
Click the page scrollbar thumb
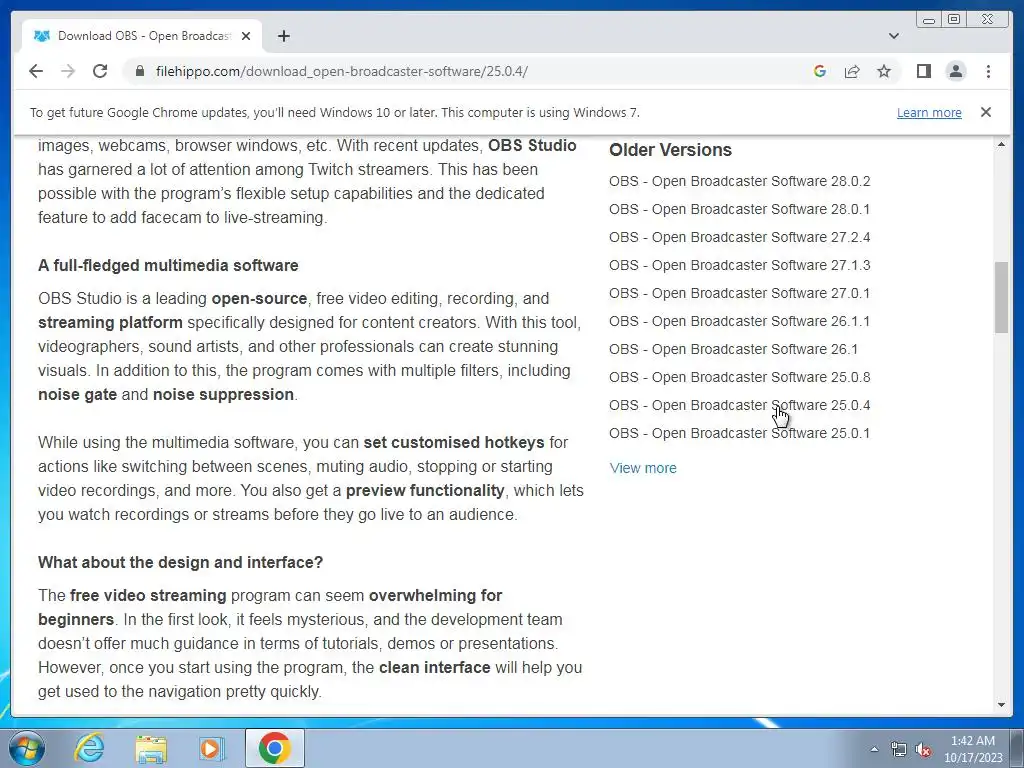pyautogui.click(x=1001, y=297)
